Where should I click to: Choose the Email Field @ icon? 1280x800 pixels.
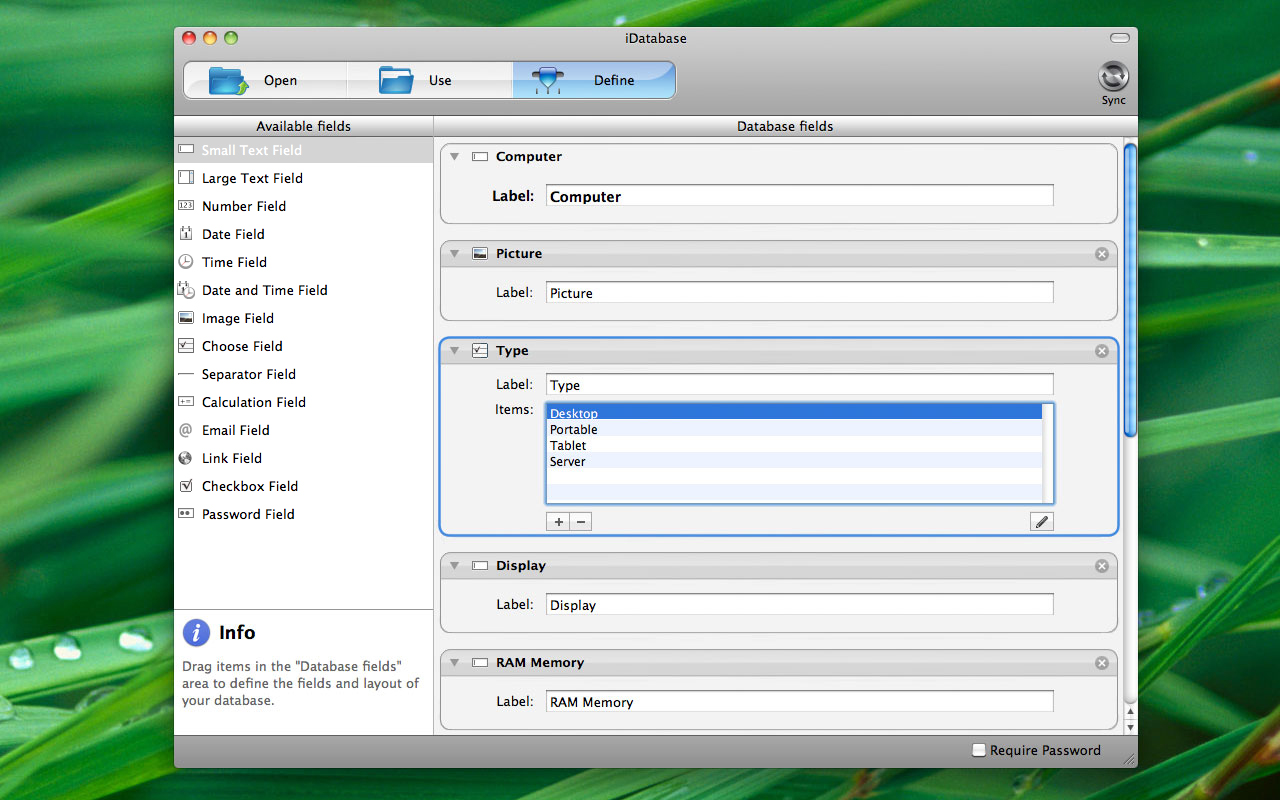(x=186, y=430)
